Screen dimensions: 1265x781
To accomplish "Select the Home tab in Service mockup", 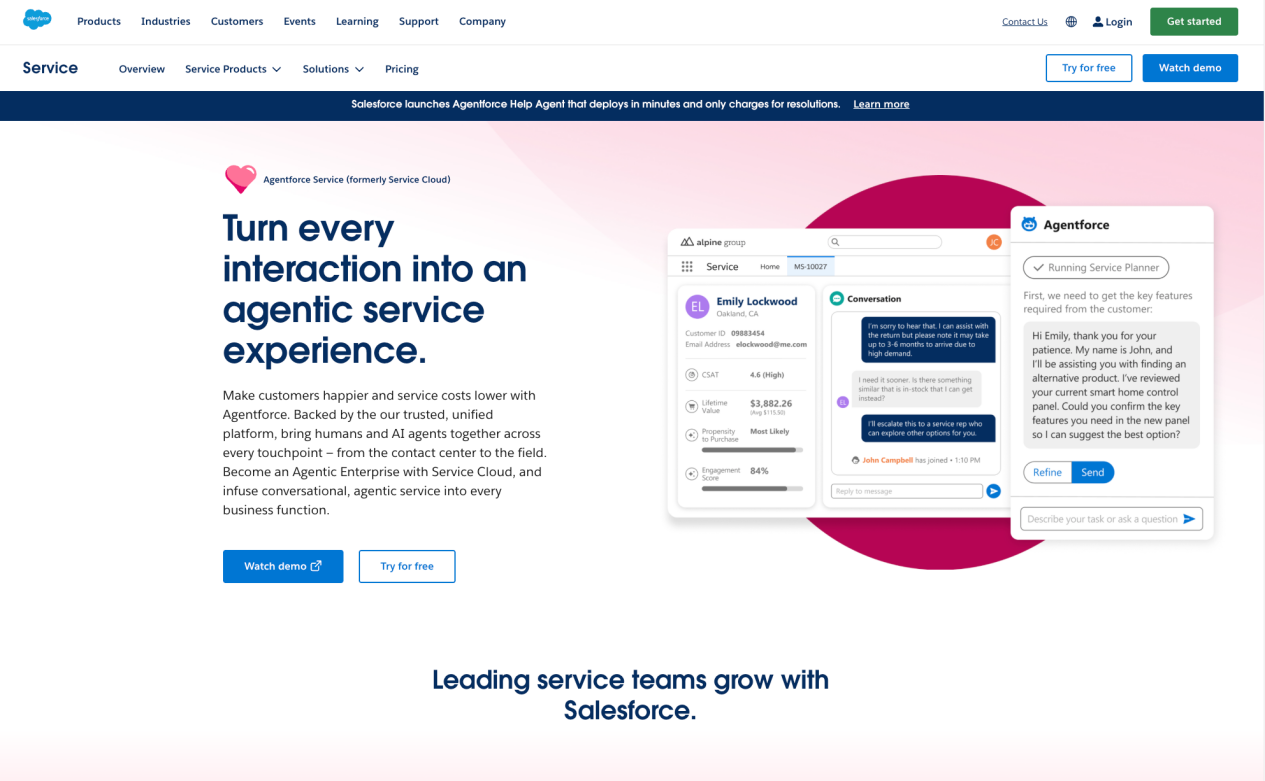I will pyautogui.click(x=769, y=267).
